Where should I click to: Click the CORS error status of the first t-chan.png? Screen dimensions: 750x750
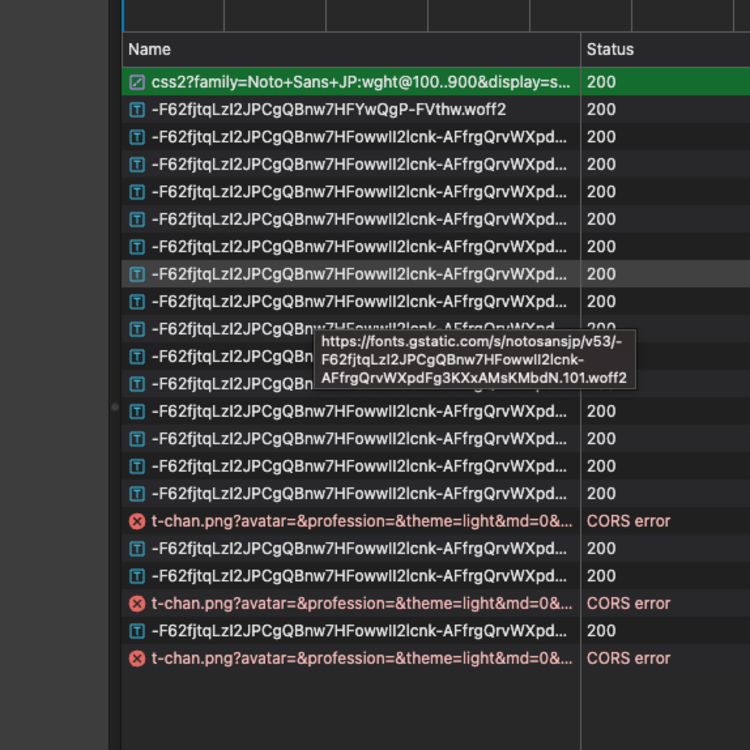(x=628, y=521)
